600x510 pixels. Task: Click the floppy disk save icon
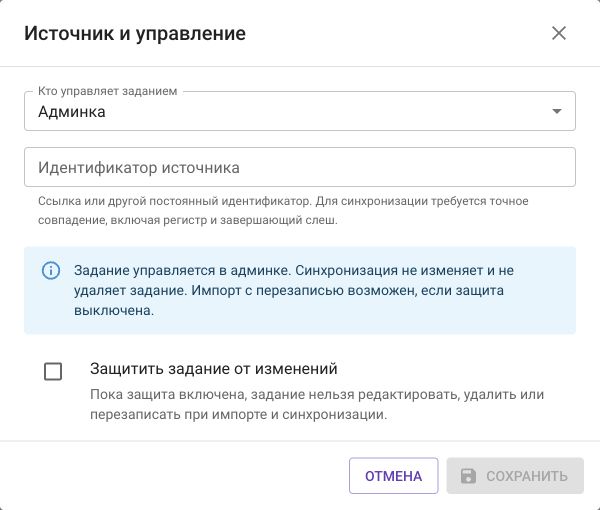pos(468,476)
